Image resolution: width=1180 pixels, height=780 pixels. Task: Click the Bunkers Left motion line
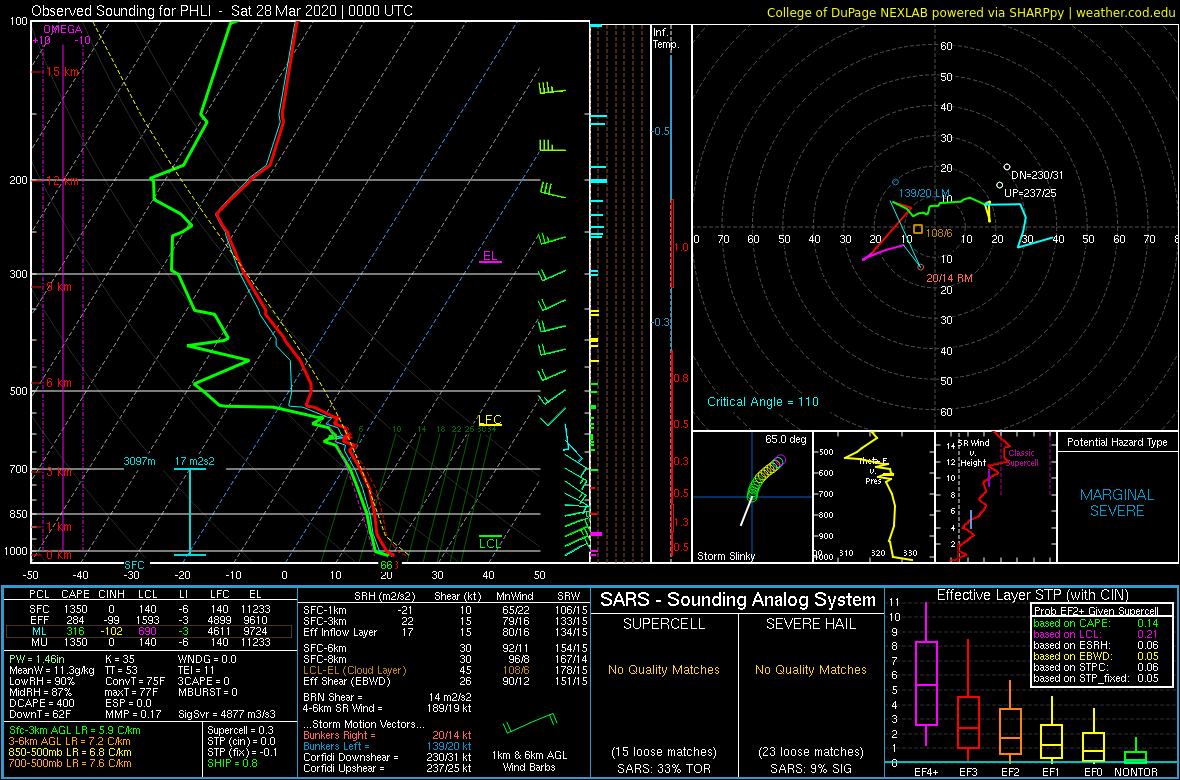pos(388,745)
